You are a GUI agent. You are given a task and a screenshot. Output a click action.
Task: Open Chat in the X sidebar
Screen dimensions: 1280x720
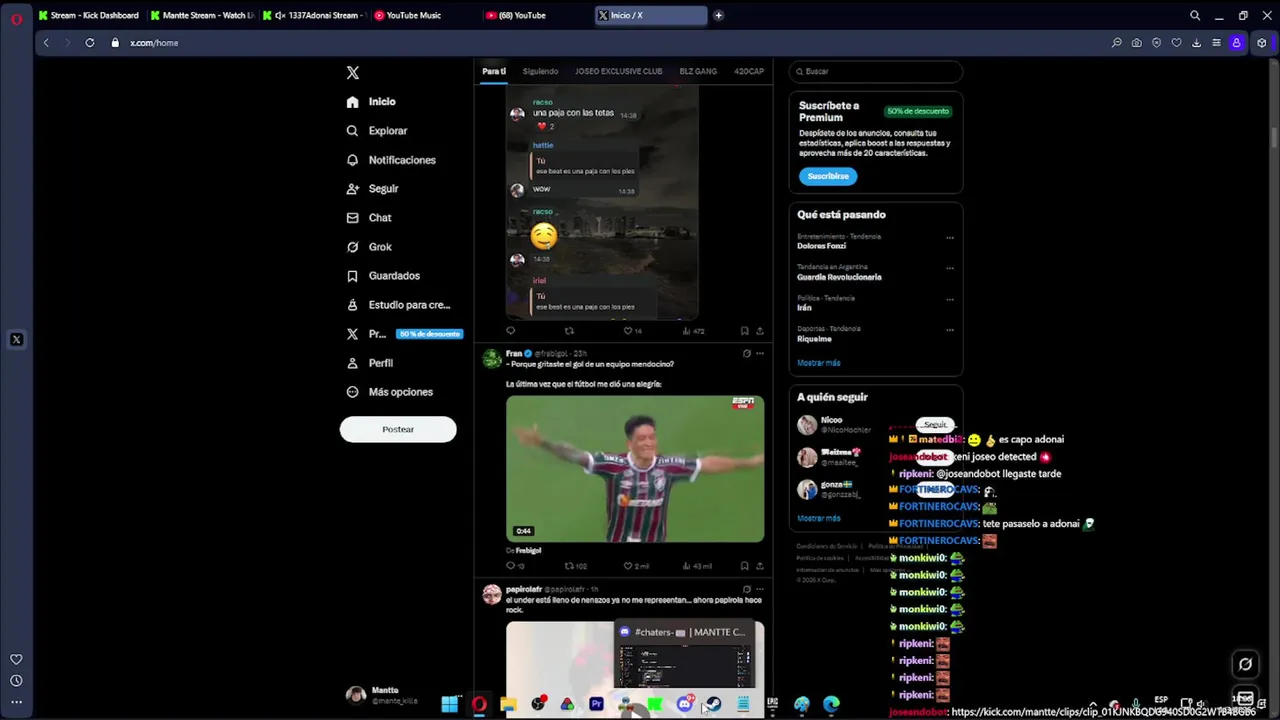click(368, 218)
